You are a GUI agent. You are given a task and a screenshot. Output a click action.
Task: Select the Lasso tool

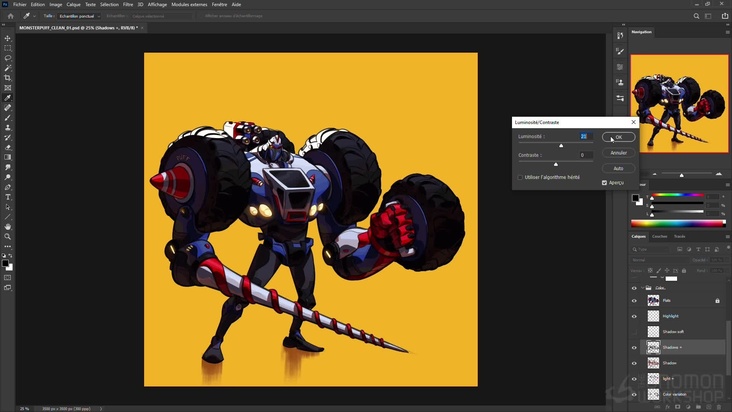tap(7, 58)
